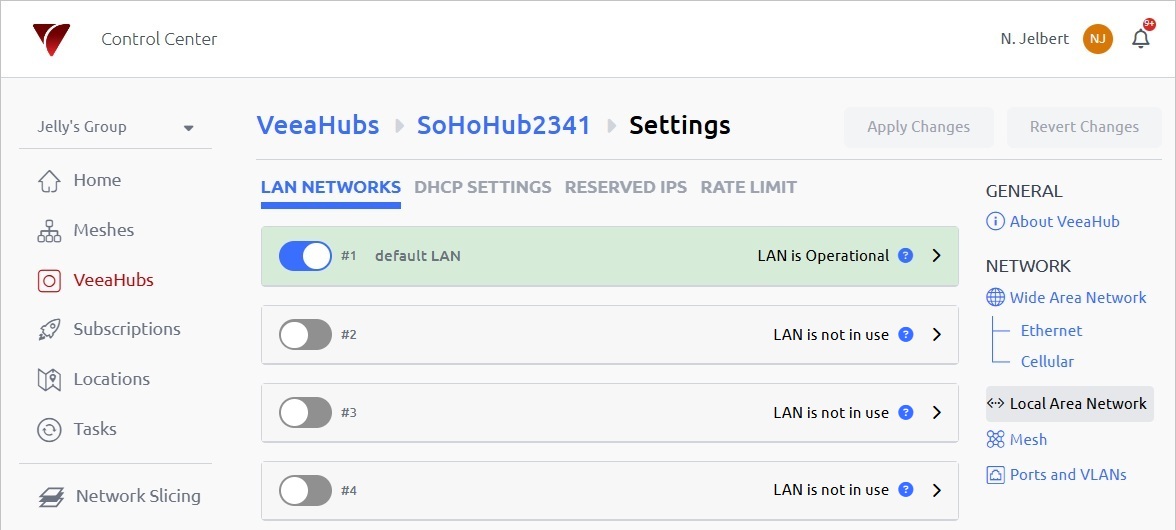Open Cellular settings link
The image size is (1176, 530).
click(x=1047, y=361)
